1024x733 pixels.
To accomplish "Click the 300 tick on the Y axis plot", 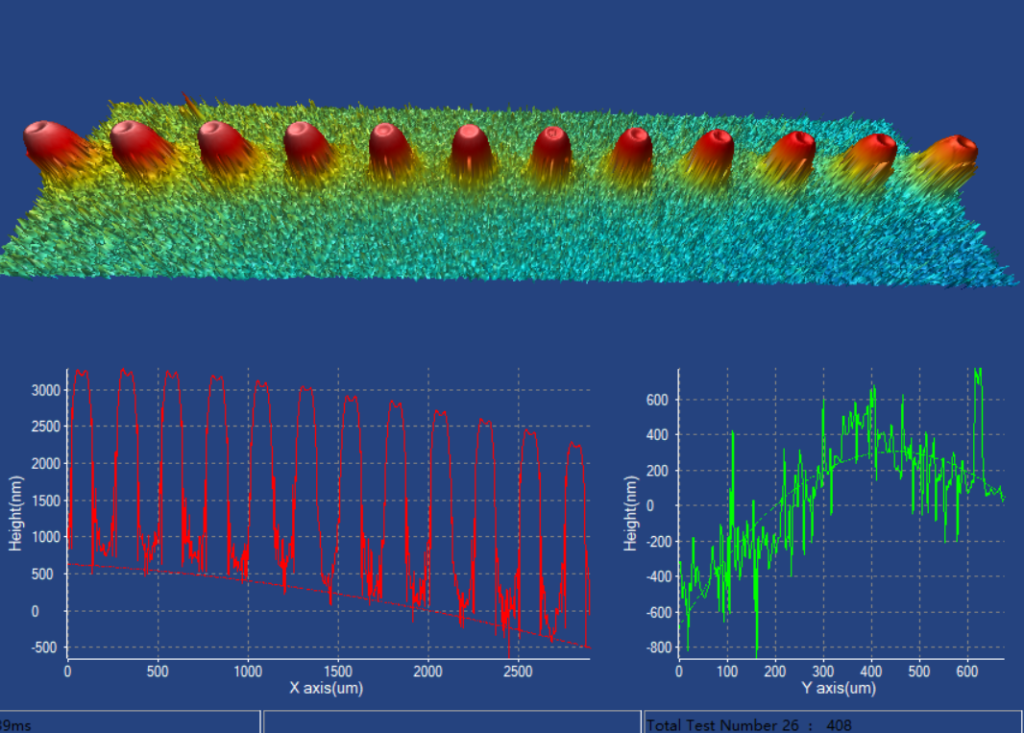I will [x=823, y=671].
